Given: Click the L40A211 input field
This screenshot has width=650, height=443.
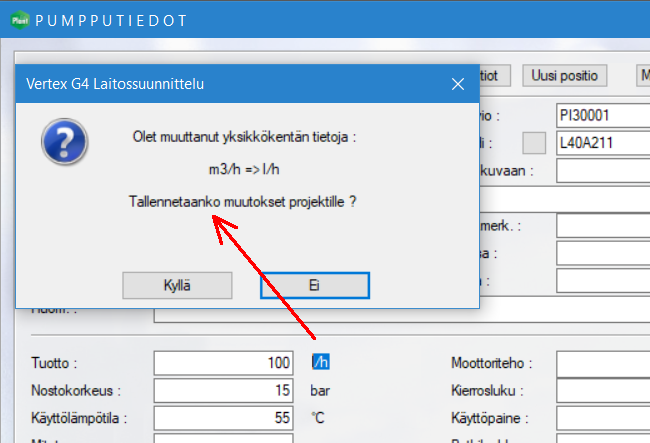Looking at the screenshot, I should click(x=602, y=143).
